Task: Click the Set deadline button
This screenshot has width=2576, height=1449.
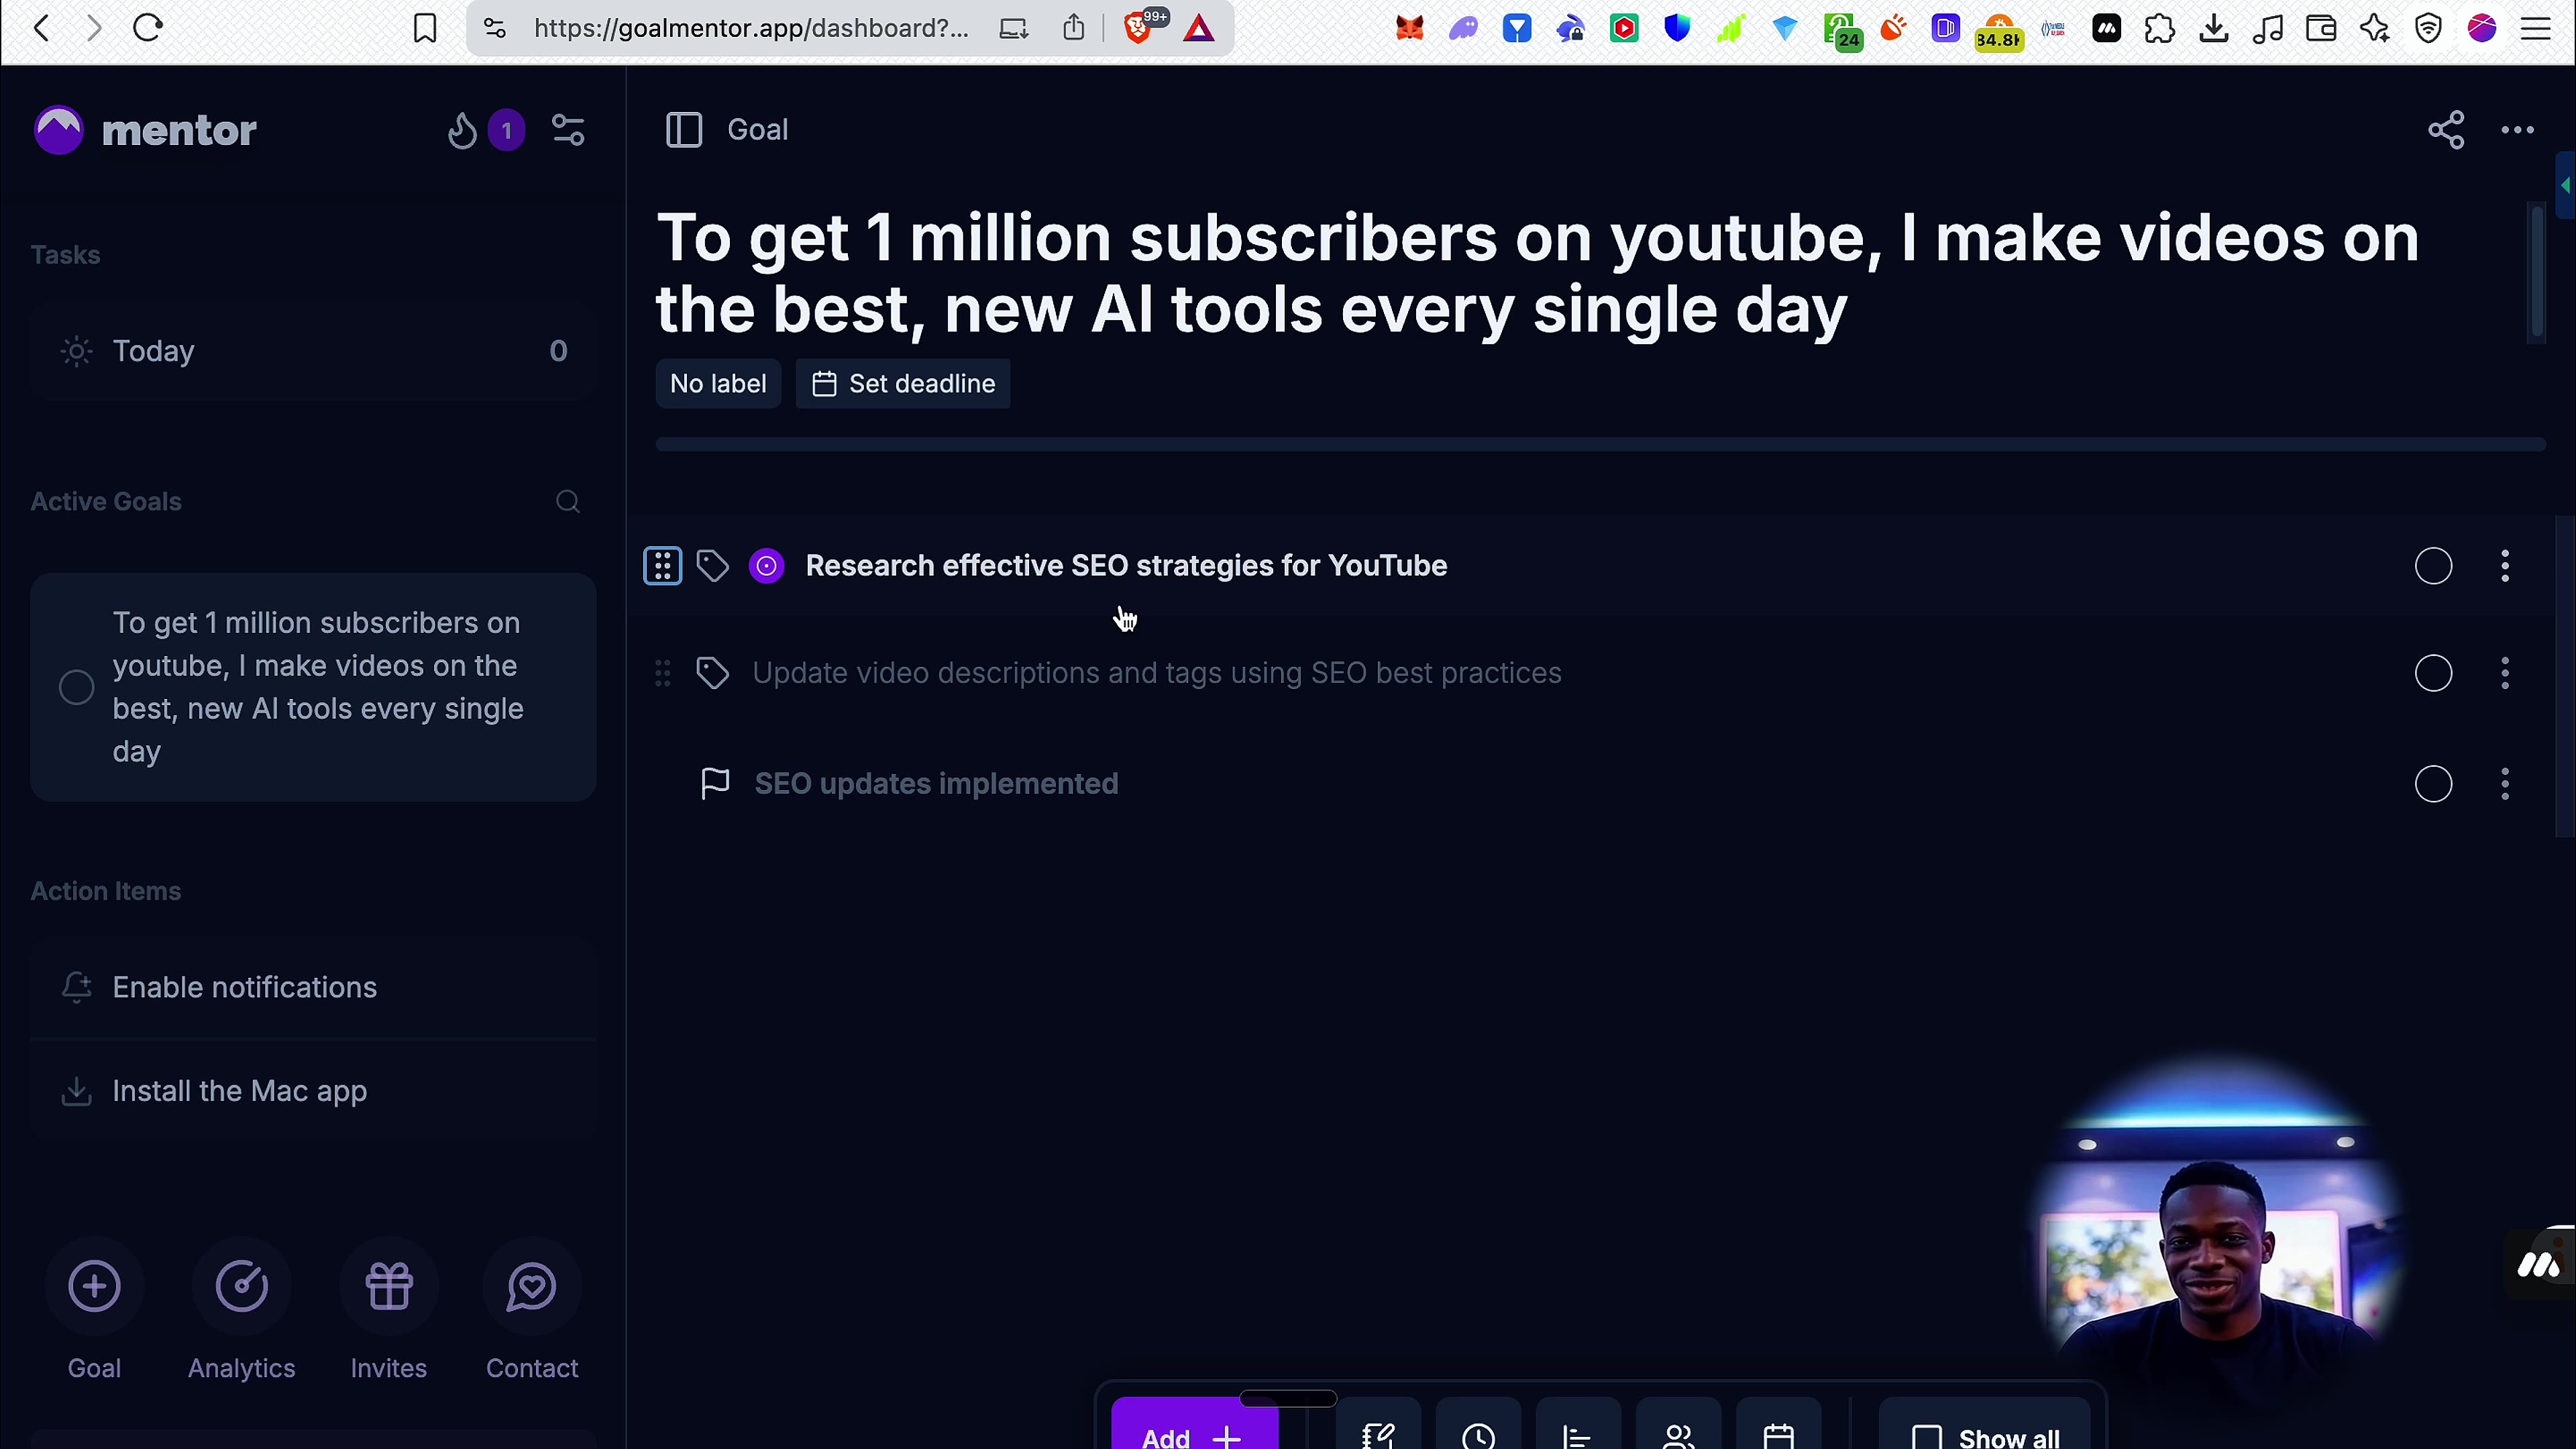Action: point(902,383)
